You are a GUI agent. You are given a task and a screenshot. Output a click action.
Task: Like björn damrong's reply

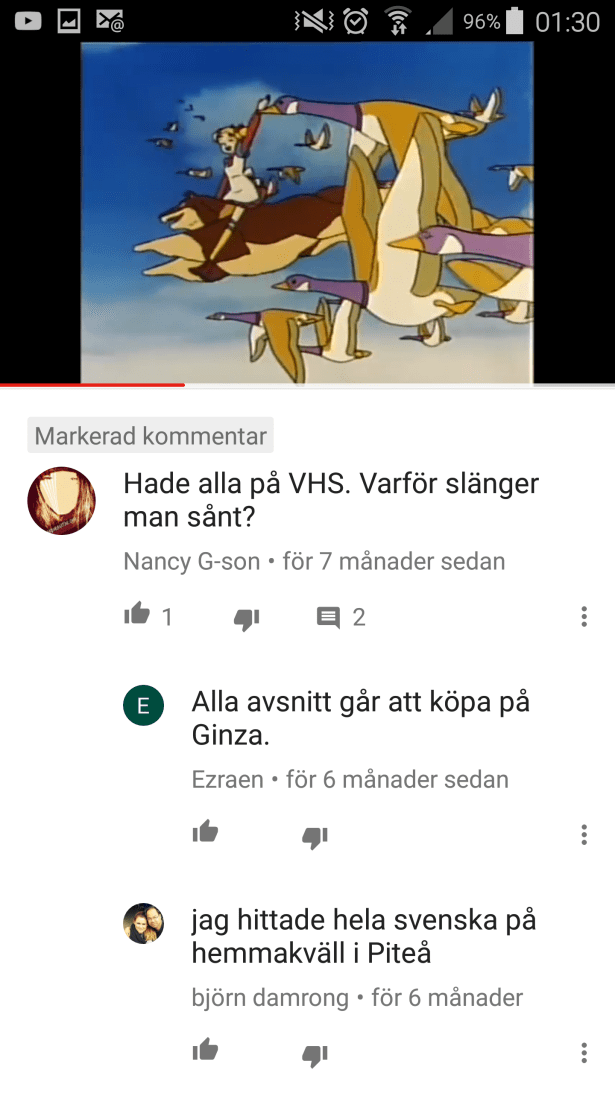(x=205, y=1050)
